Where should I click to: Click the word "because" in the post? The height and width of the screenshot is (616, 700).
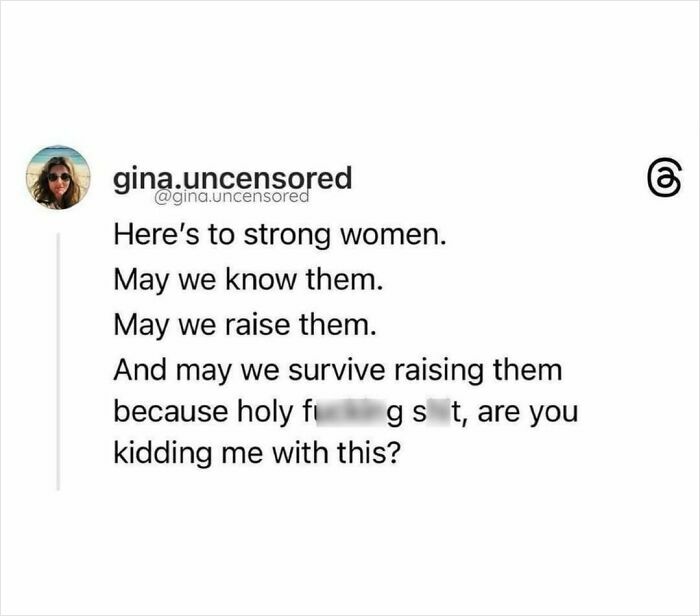(161, 413)
